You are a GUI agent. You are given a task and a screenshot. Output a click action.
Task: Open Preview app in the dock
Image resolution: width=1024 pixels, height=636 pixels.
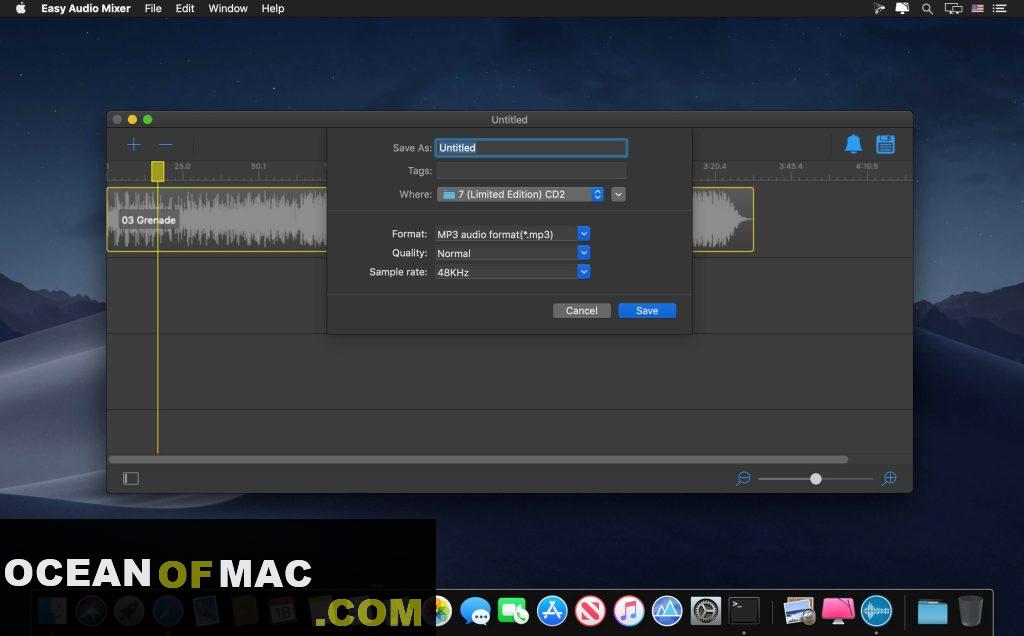tap(799, 612)
